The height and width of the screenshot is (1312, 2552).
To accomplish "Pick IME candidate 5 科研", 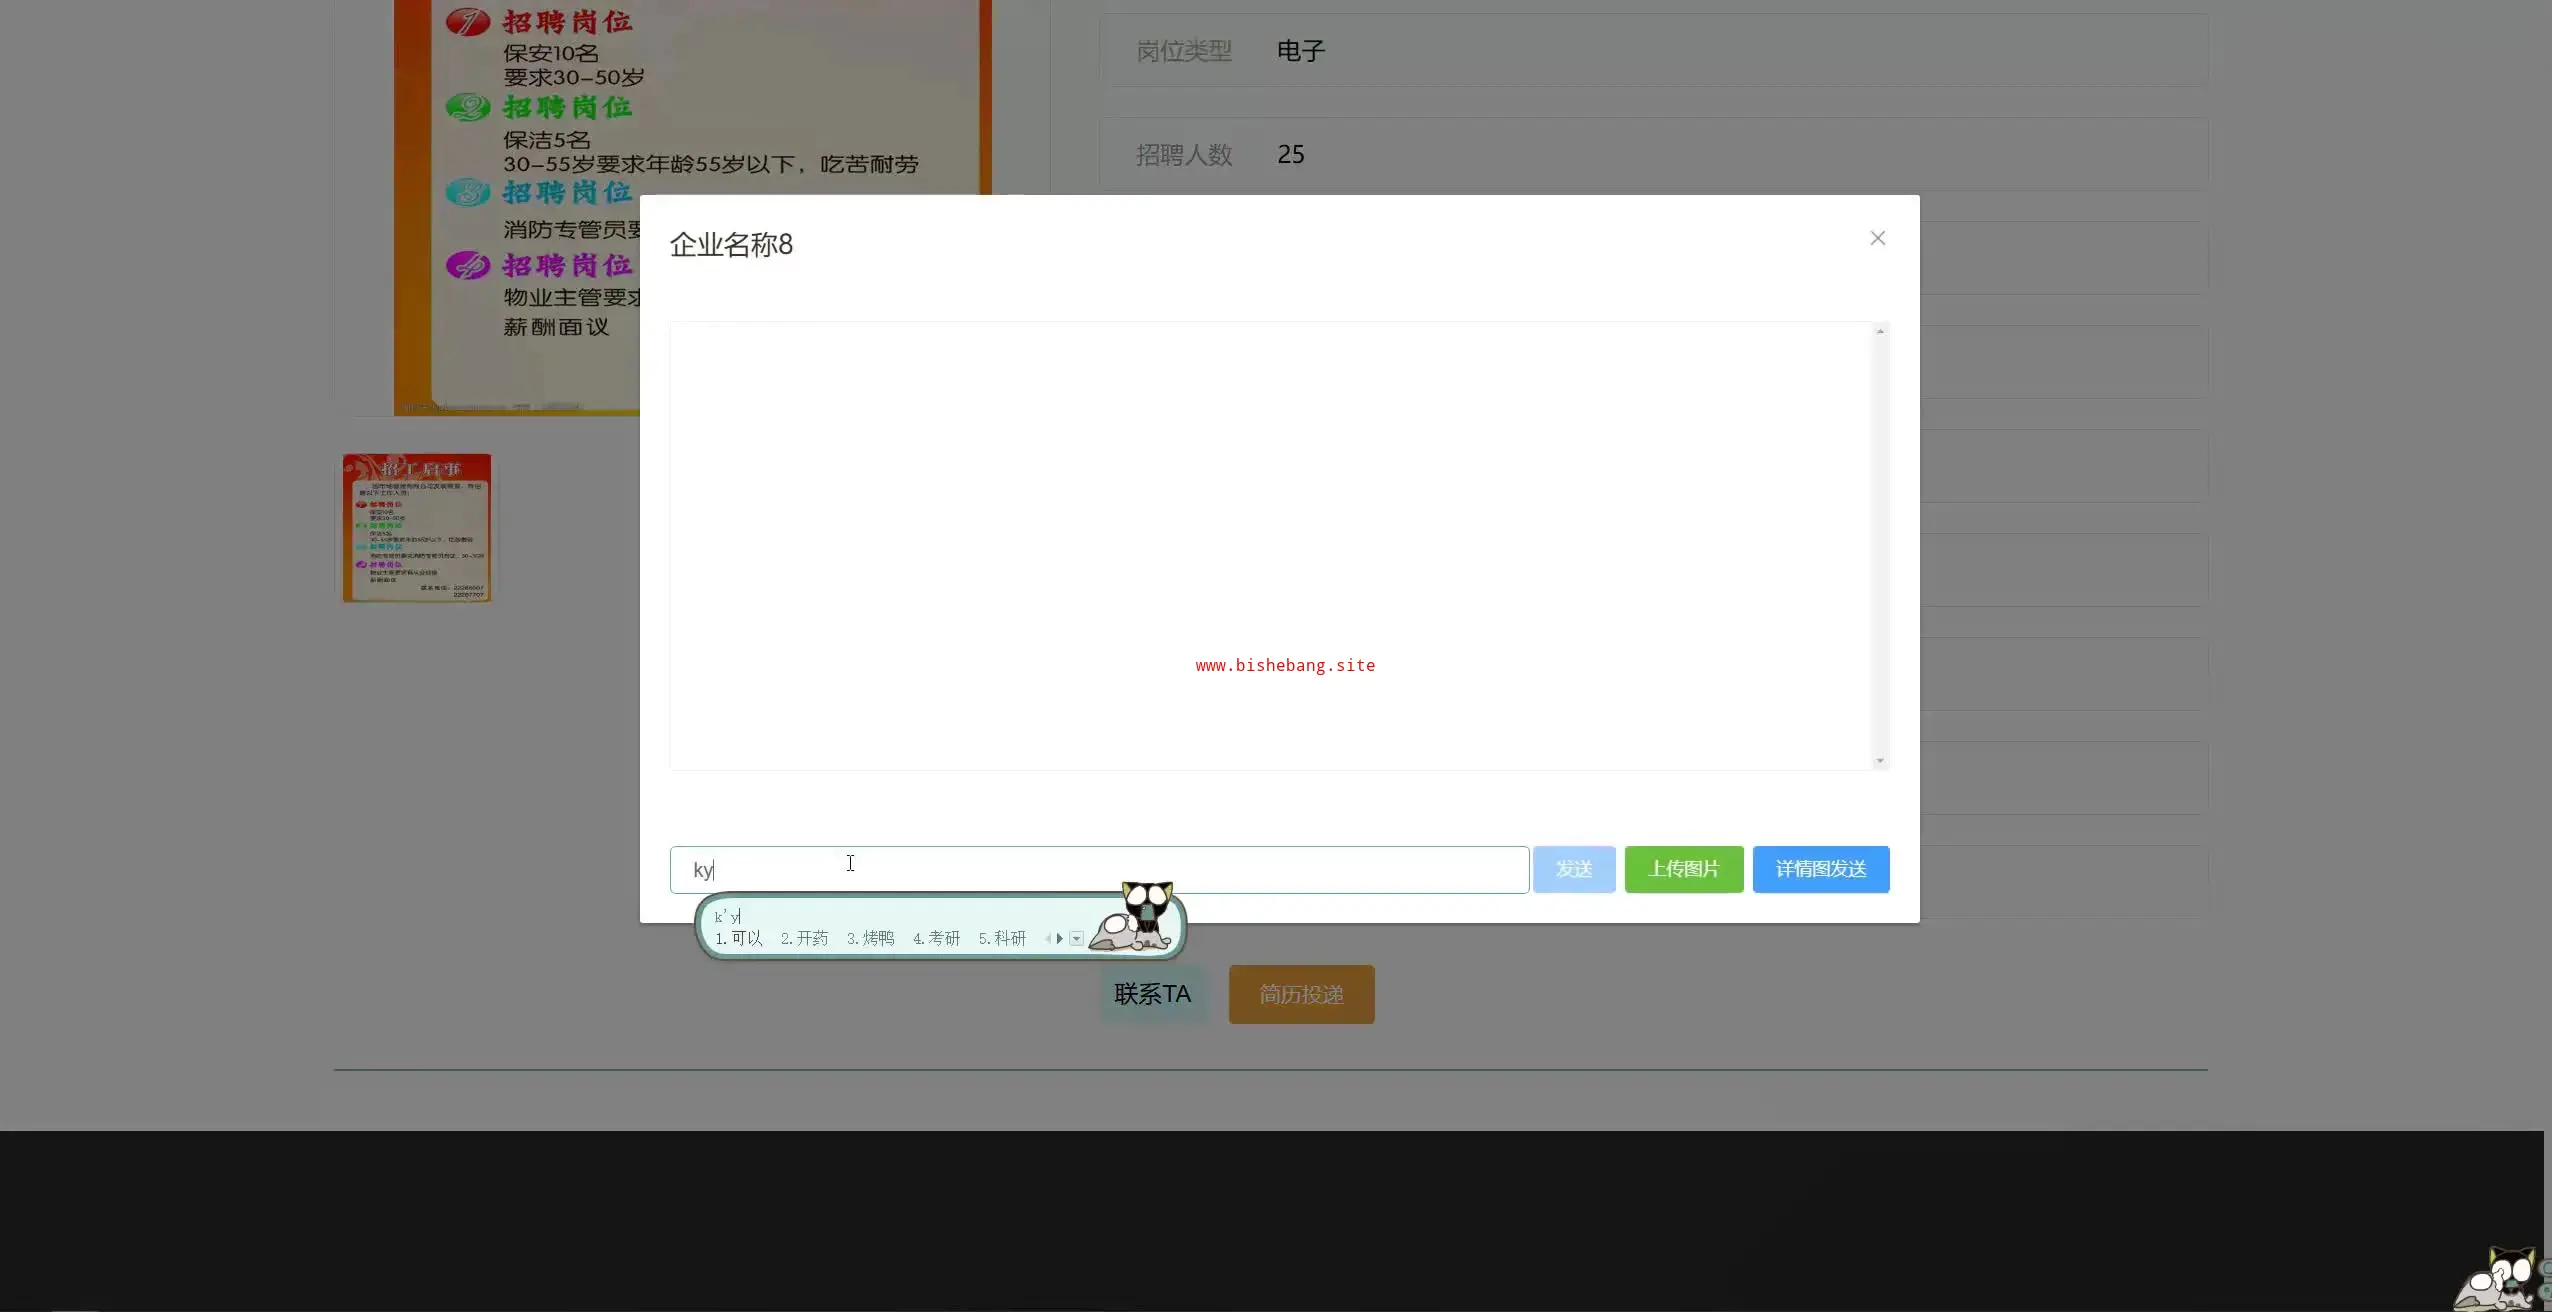I will pos(1003,938).
